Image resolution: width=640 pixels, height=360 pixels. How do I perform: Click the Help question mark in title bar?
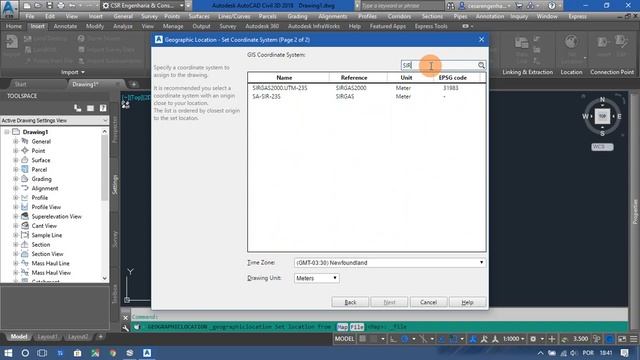click(x=551, y=6)
